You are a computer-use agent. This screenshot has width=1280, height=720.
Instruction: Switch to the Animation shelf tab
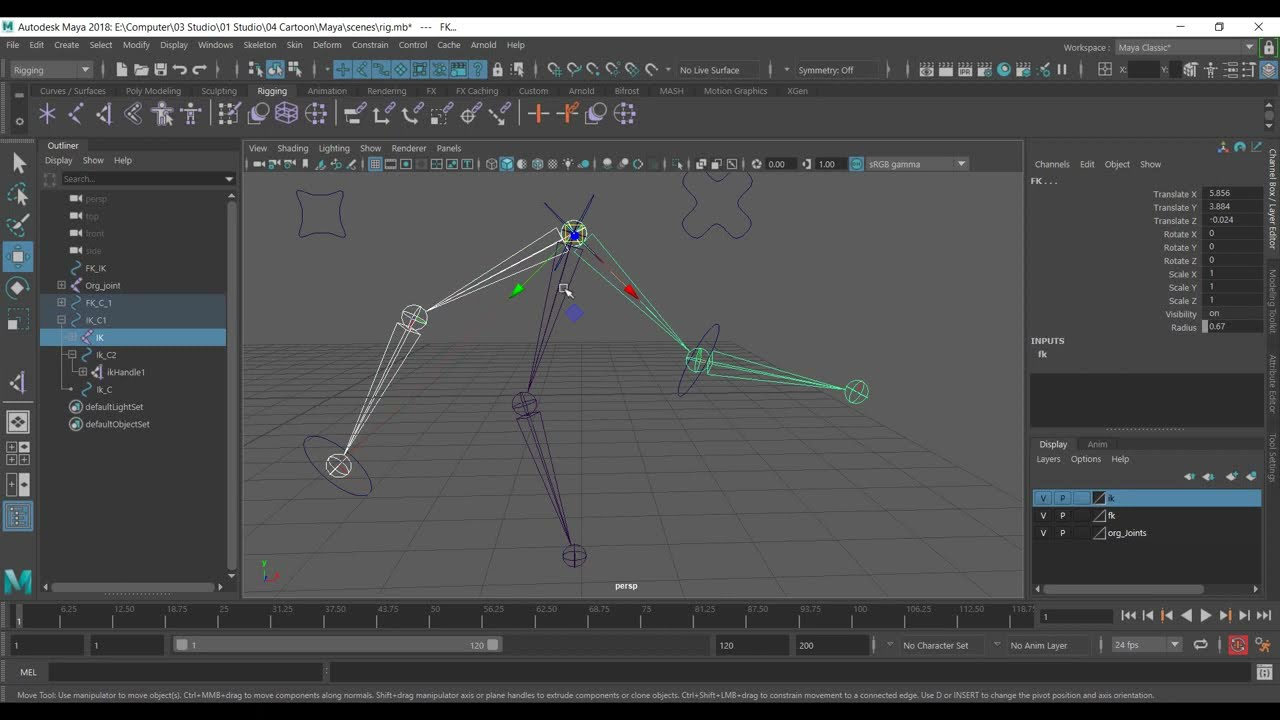click(327, 91)
